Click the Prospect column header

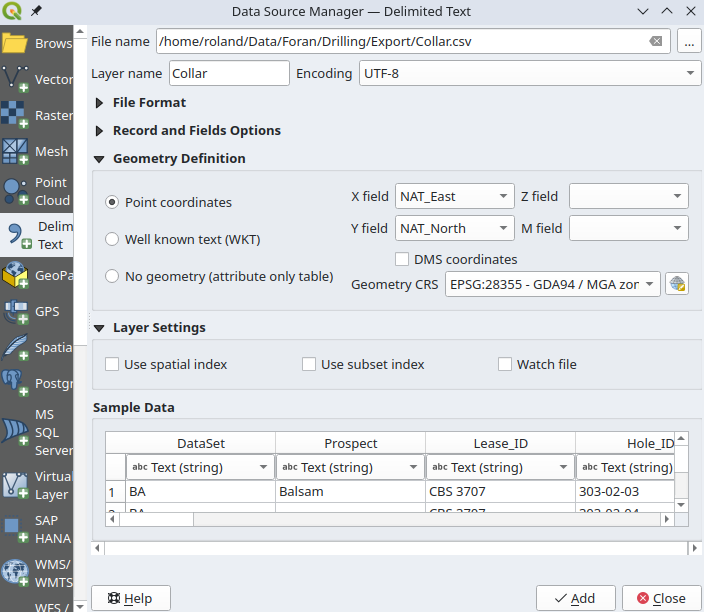tap(350, 443)
